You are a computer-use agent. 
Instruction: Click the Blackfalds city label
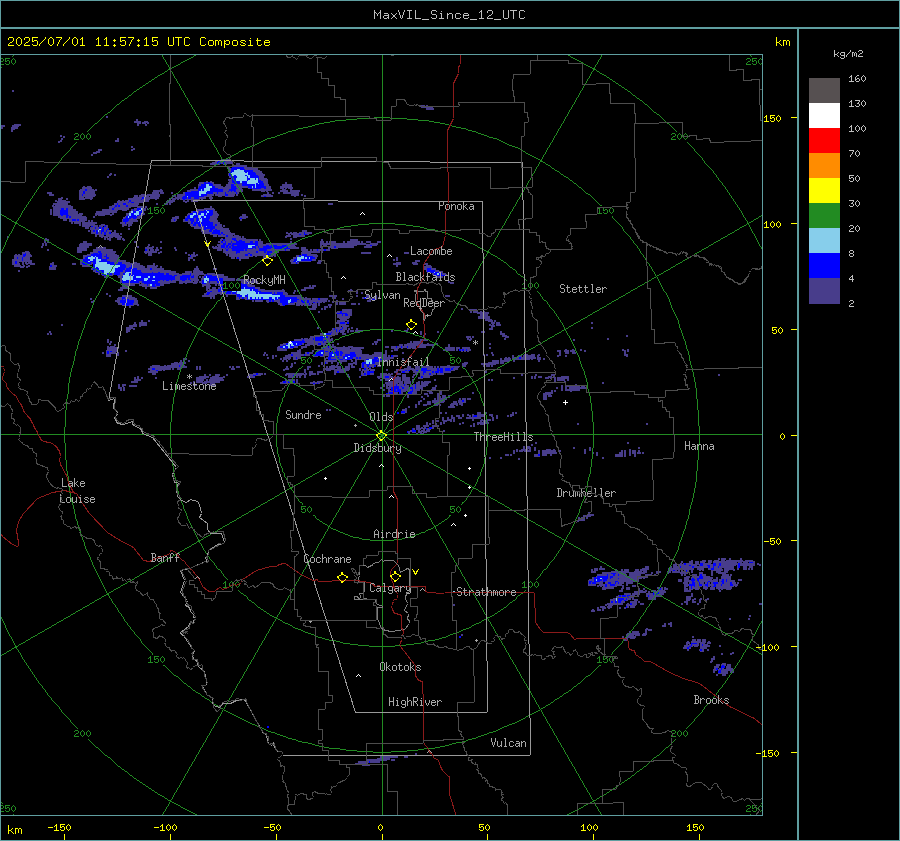(425, 277)
